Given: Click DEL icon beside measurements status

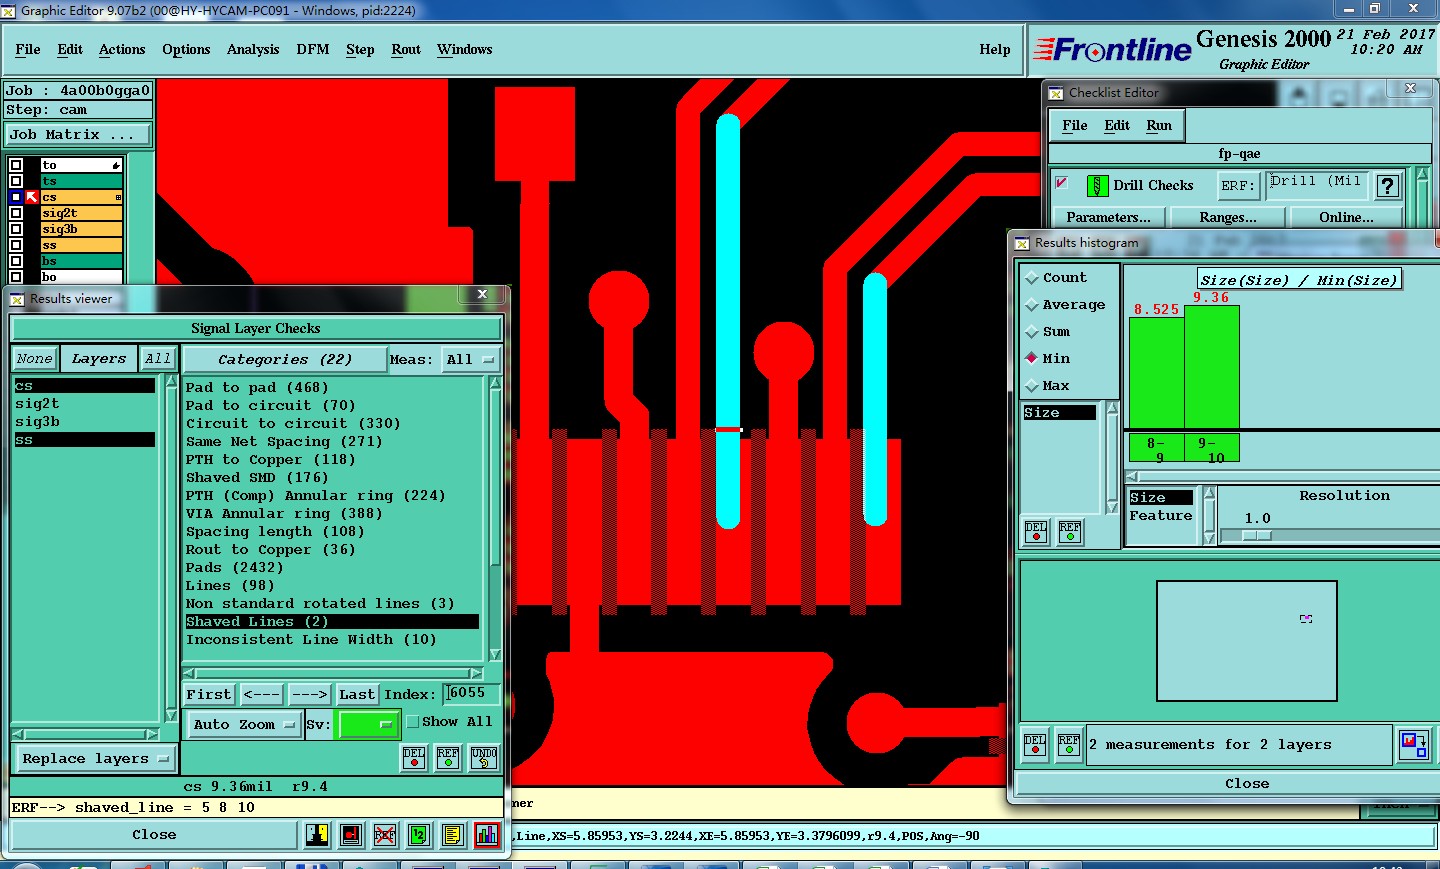Looking at the screenshot, I should (1035, 746).
